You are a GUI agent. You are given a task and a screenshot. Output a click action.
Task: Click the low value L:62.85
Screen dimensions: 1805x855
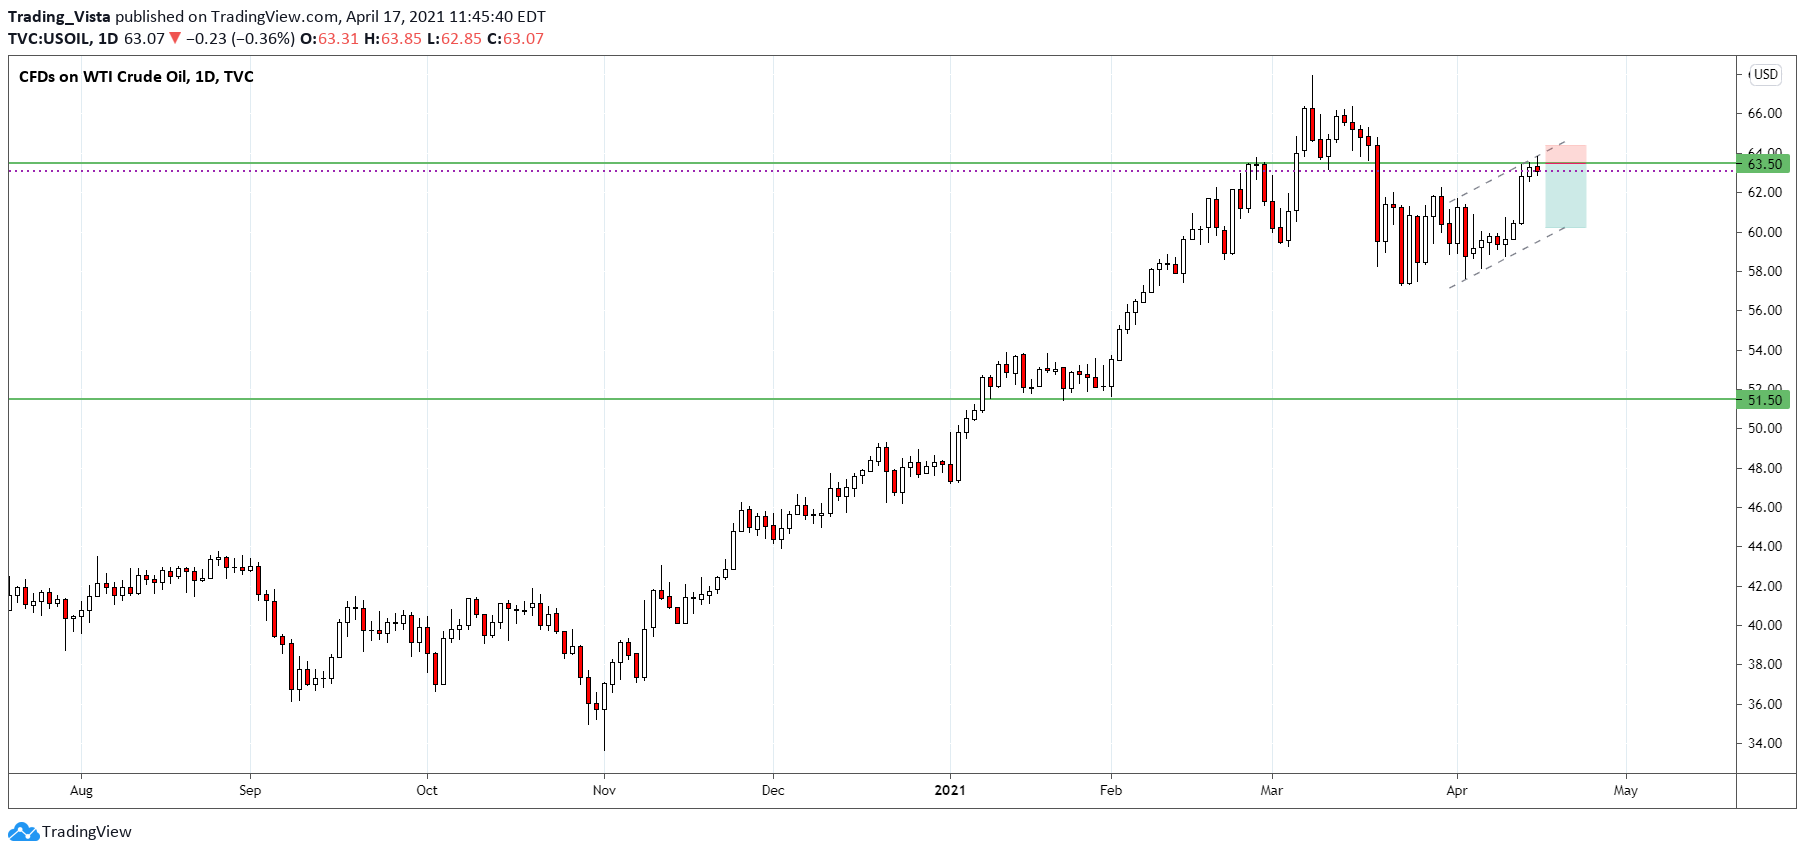(454, 38)
